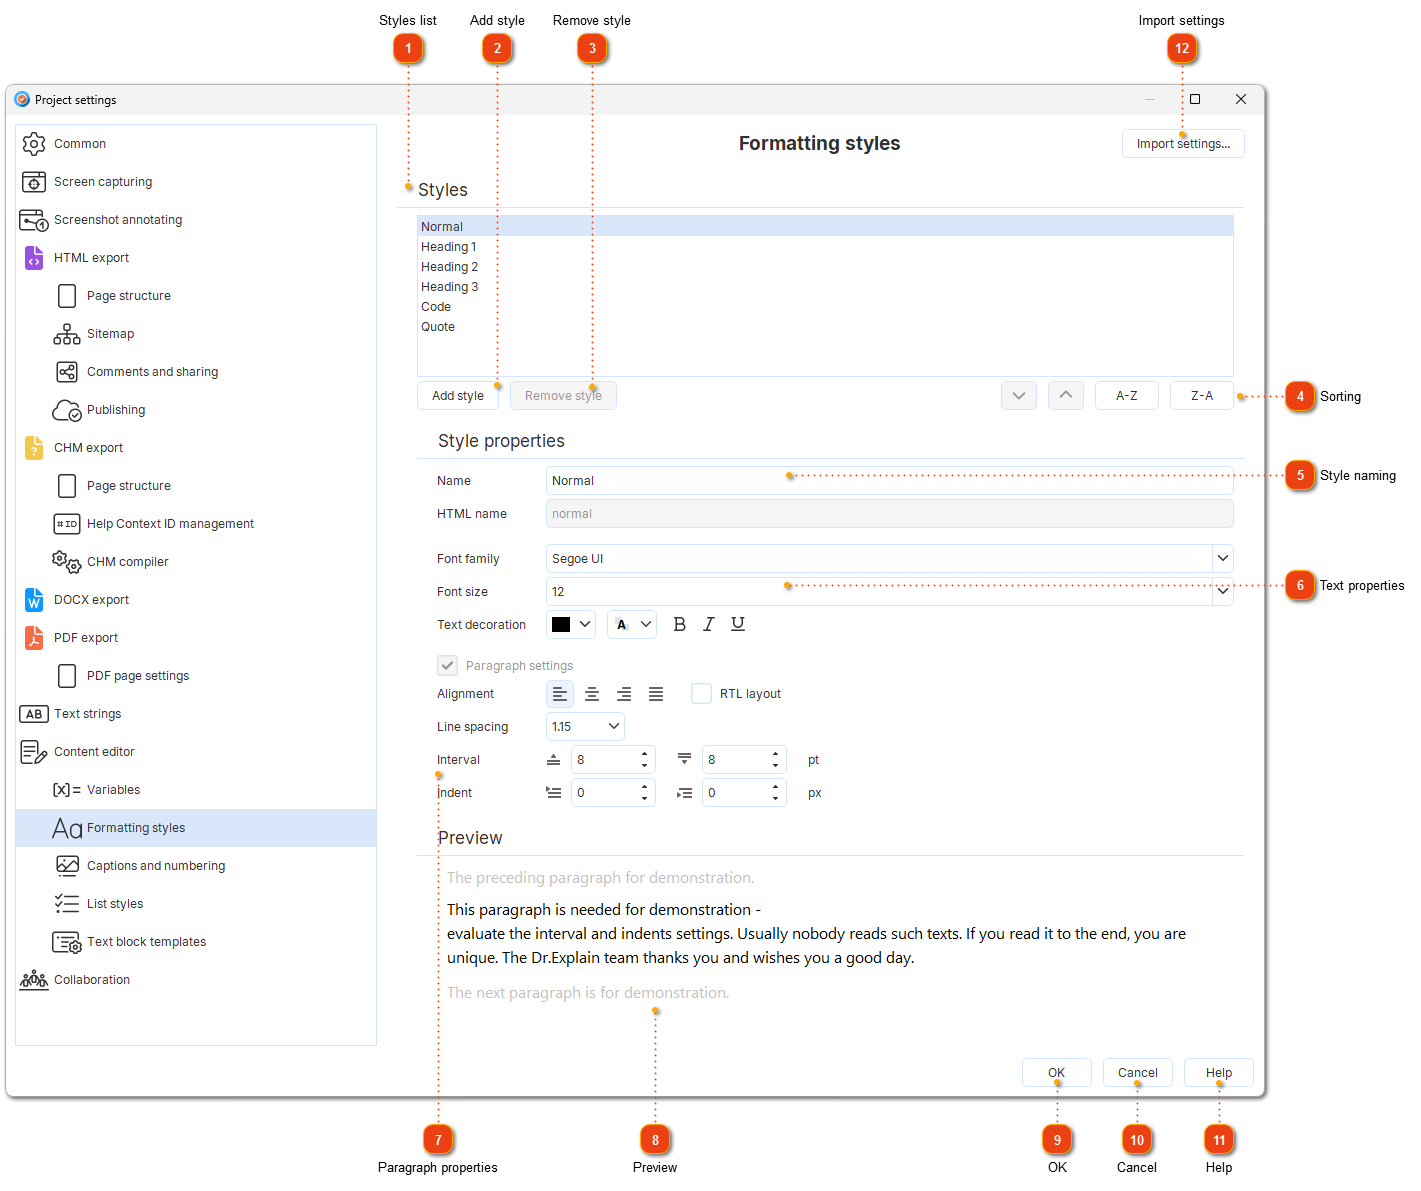
Task: Click the List styles icon
Action: (67, 904)
